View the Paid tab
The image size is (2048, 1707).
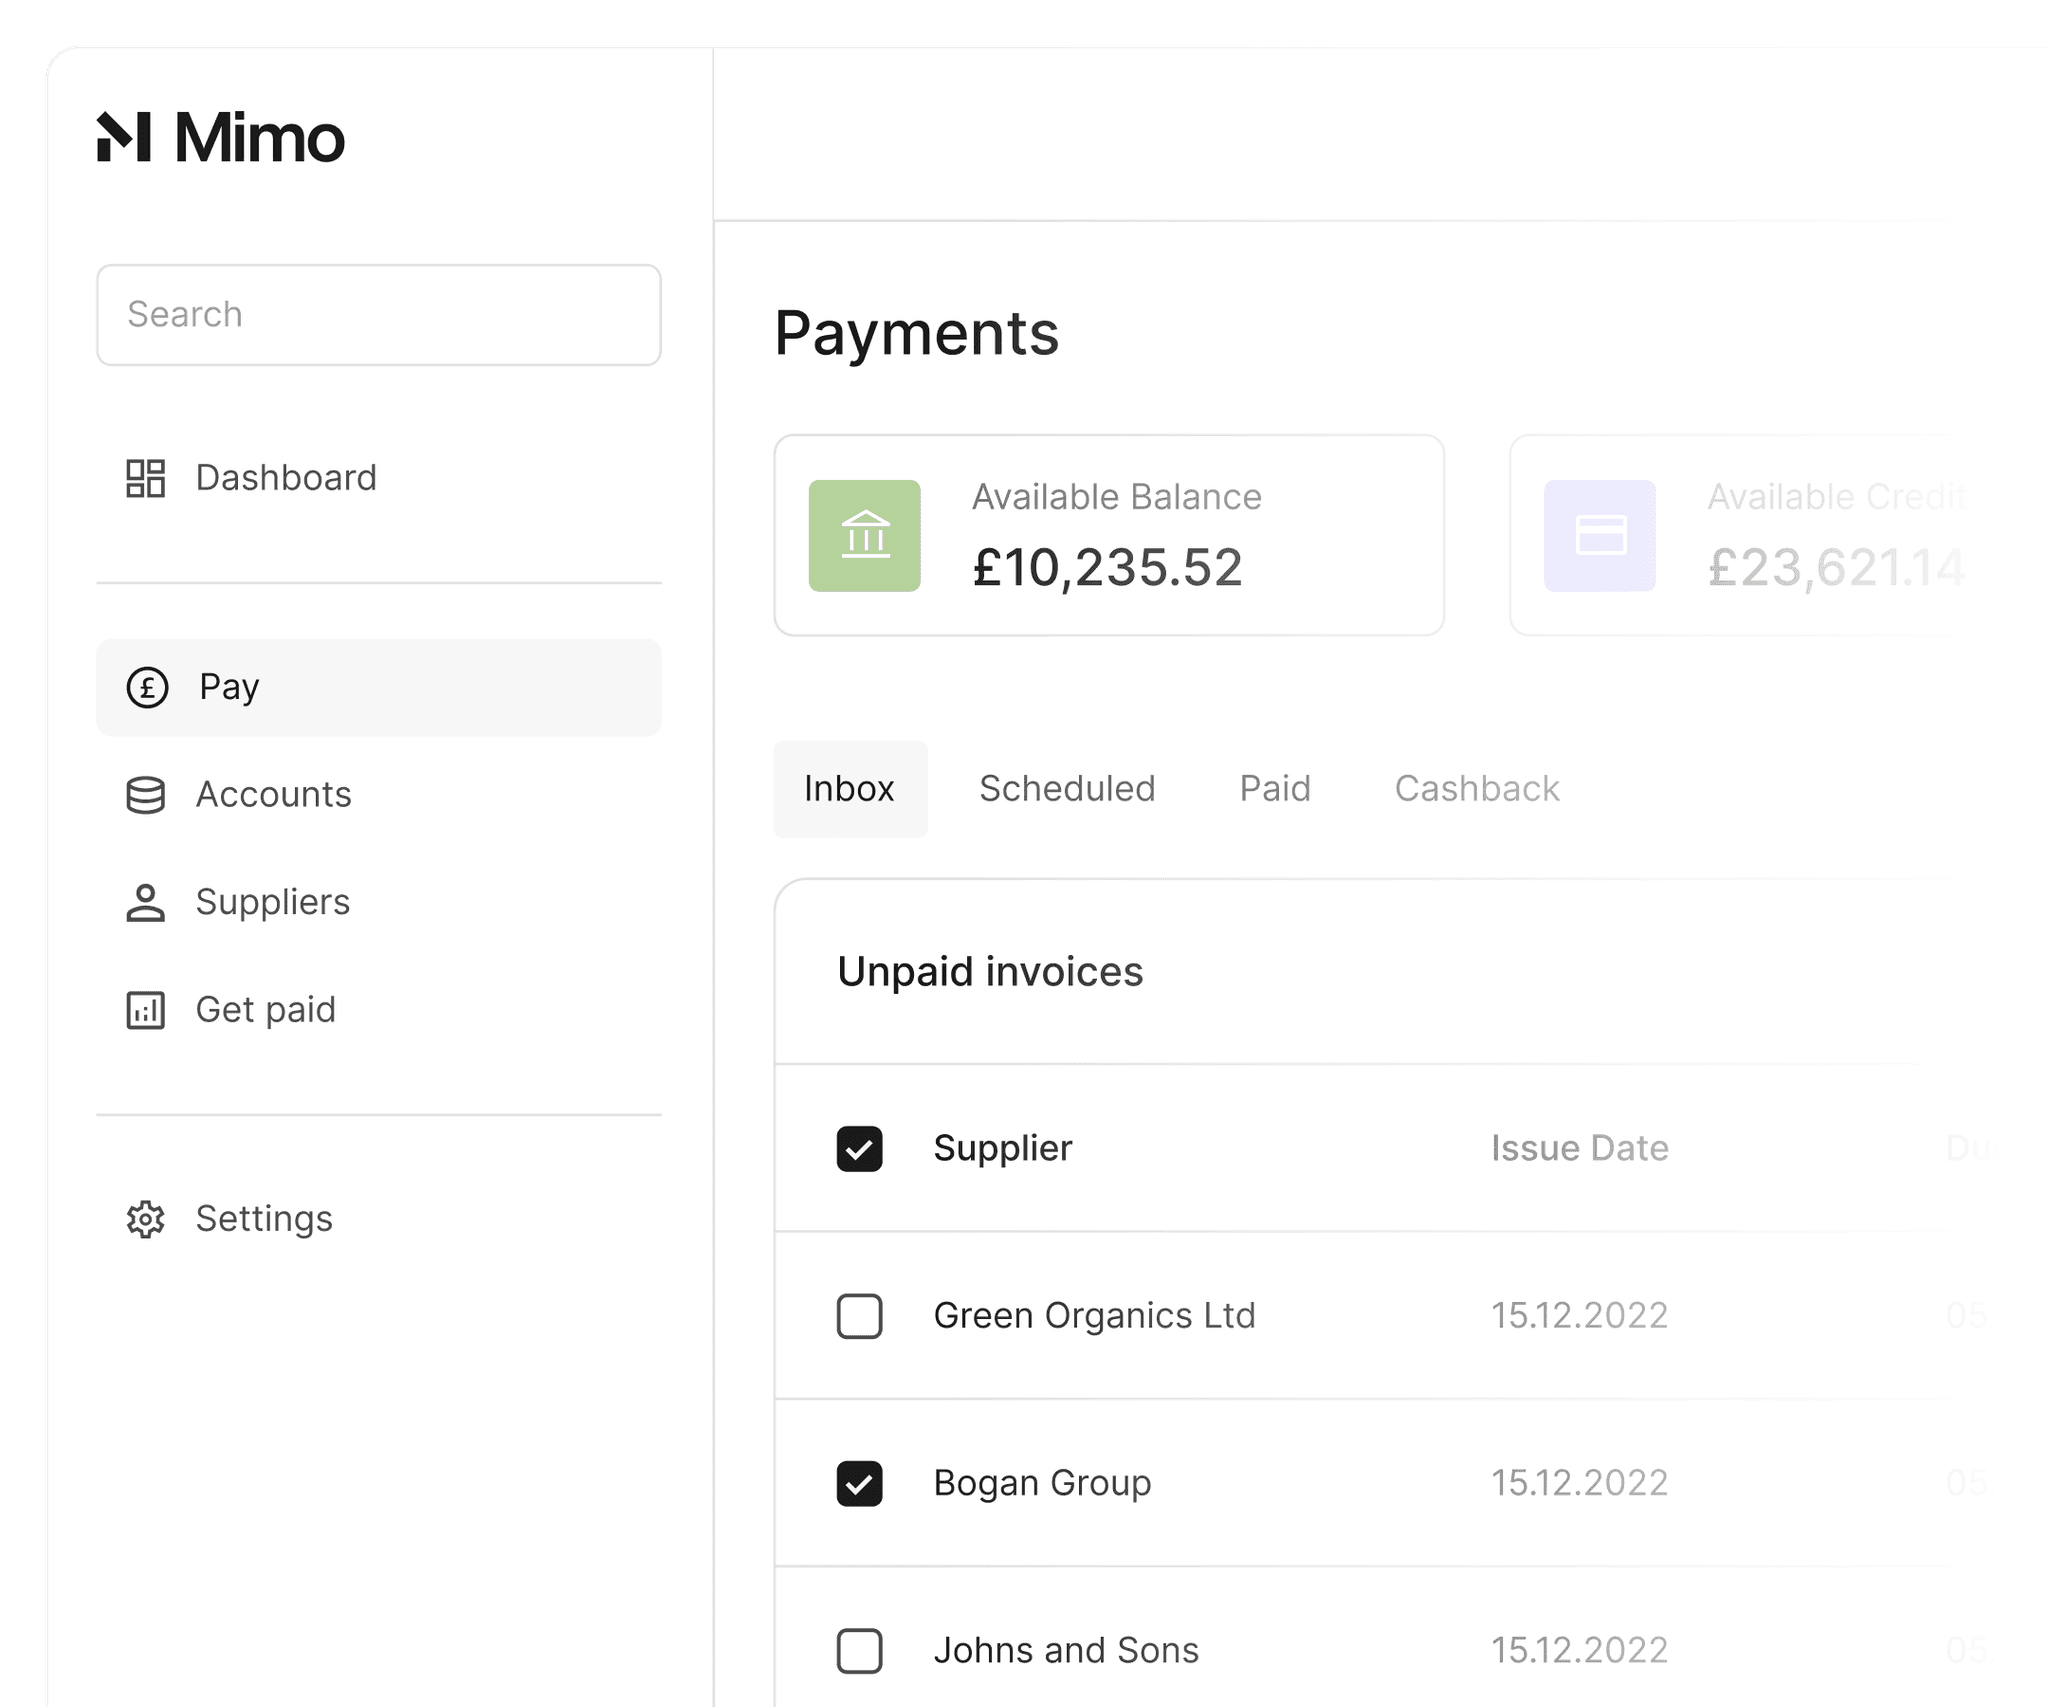[x=1274, y=789]
